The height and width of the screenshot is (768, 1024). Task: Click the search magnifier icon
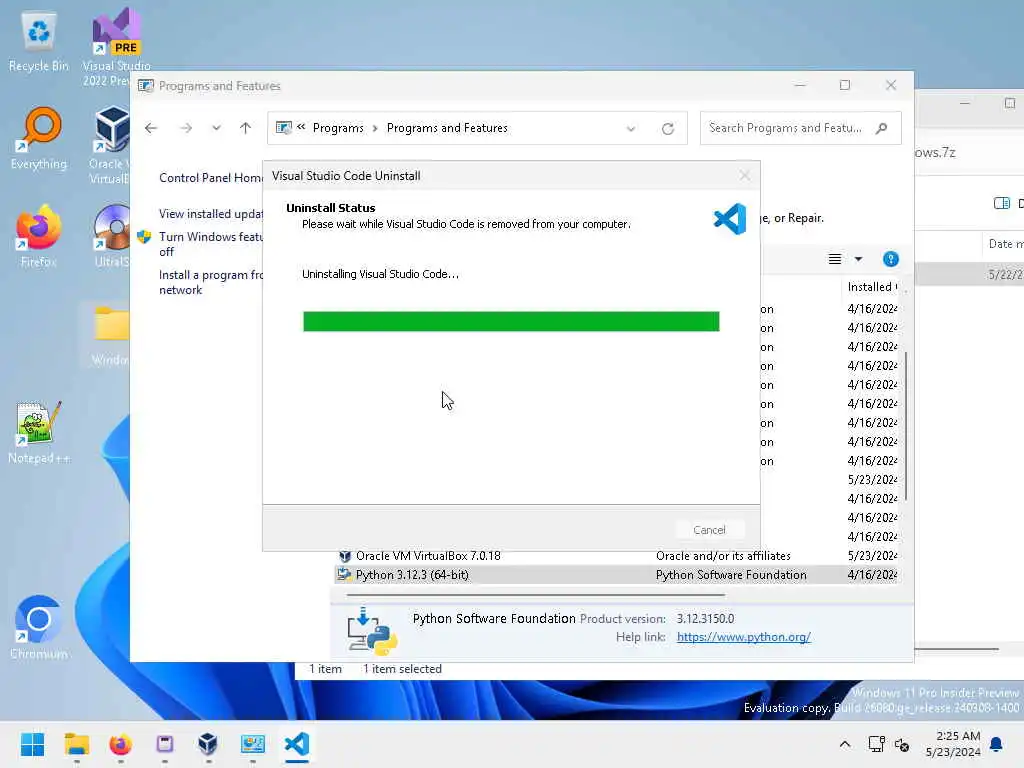882,128
